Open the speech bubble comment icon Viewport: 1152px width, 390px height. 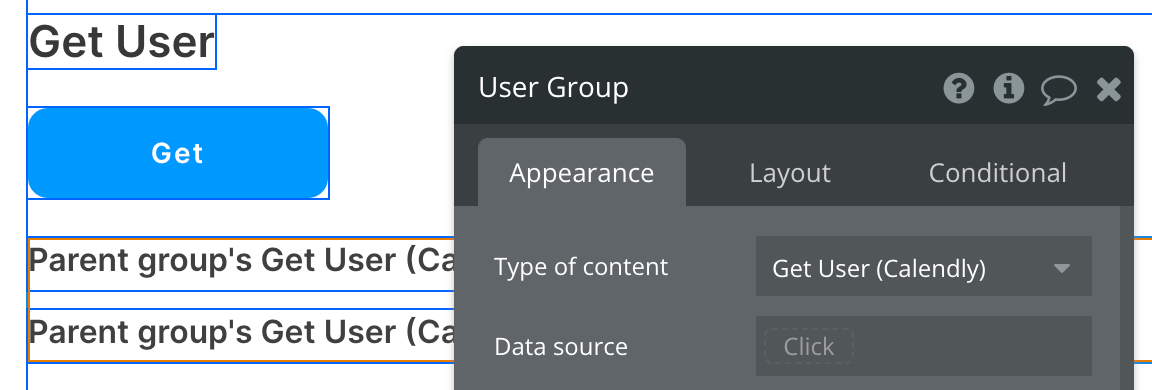click(x=1059, y=90)
